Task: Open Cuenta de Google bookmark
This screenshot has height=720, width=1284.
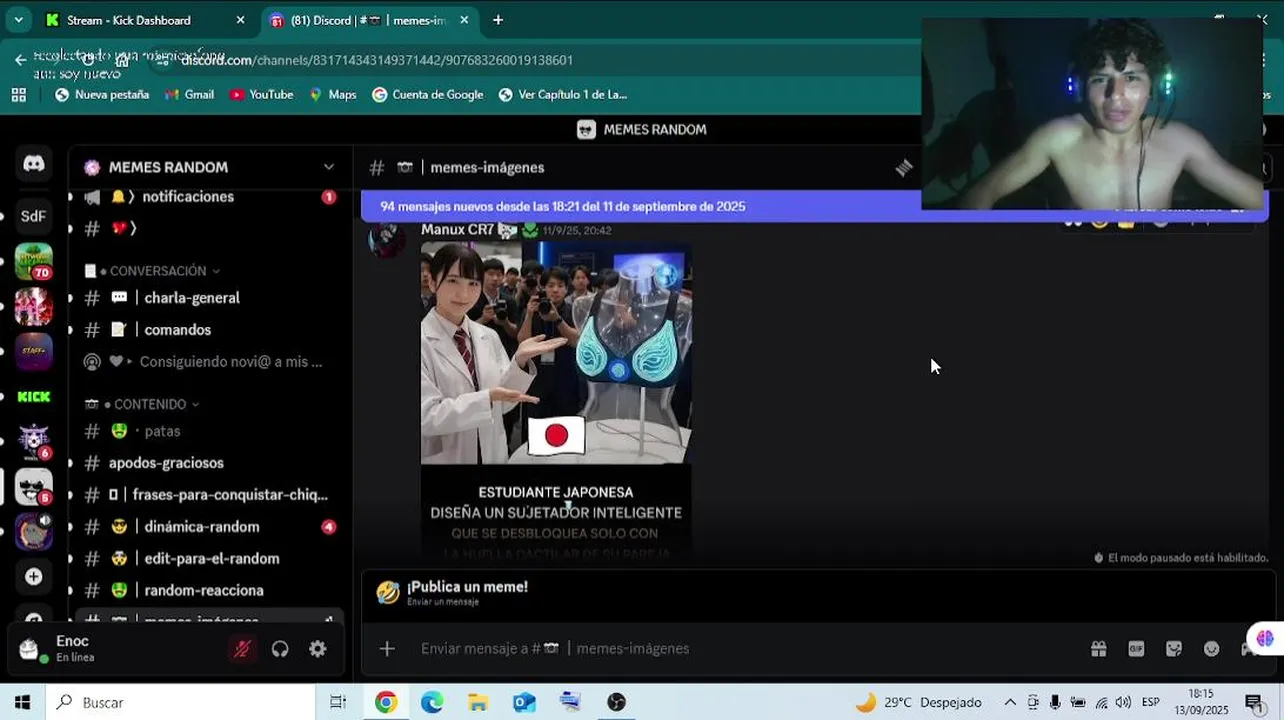Action: pyautogui.click(x=427, y=95)
